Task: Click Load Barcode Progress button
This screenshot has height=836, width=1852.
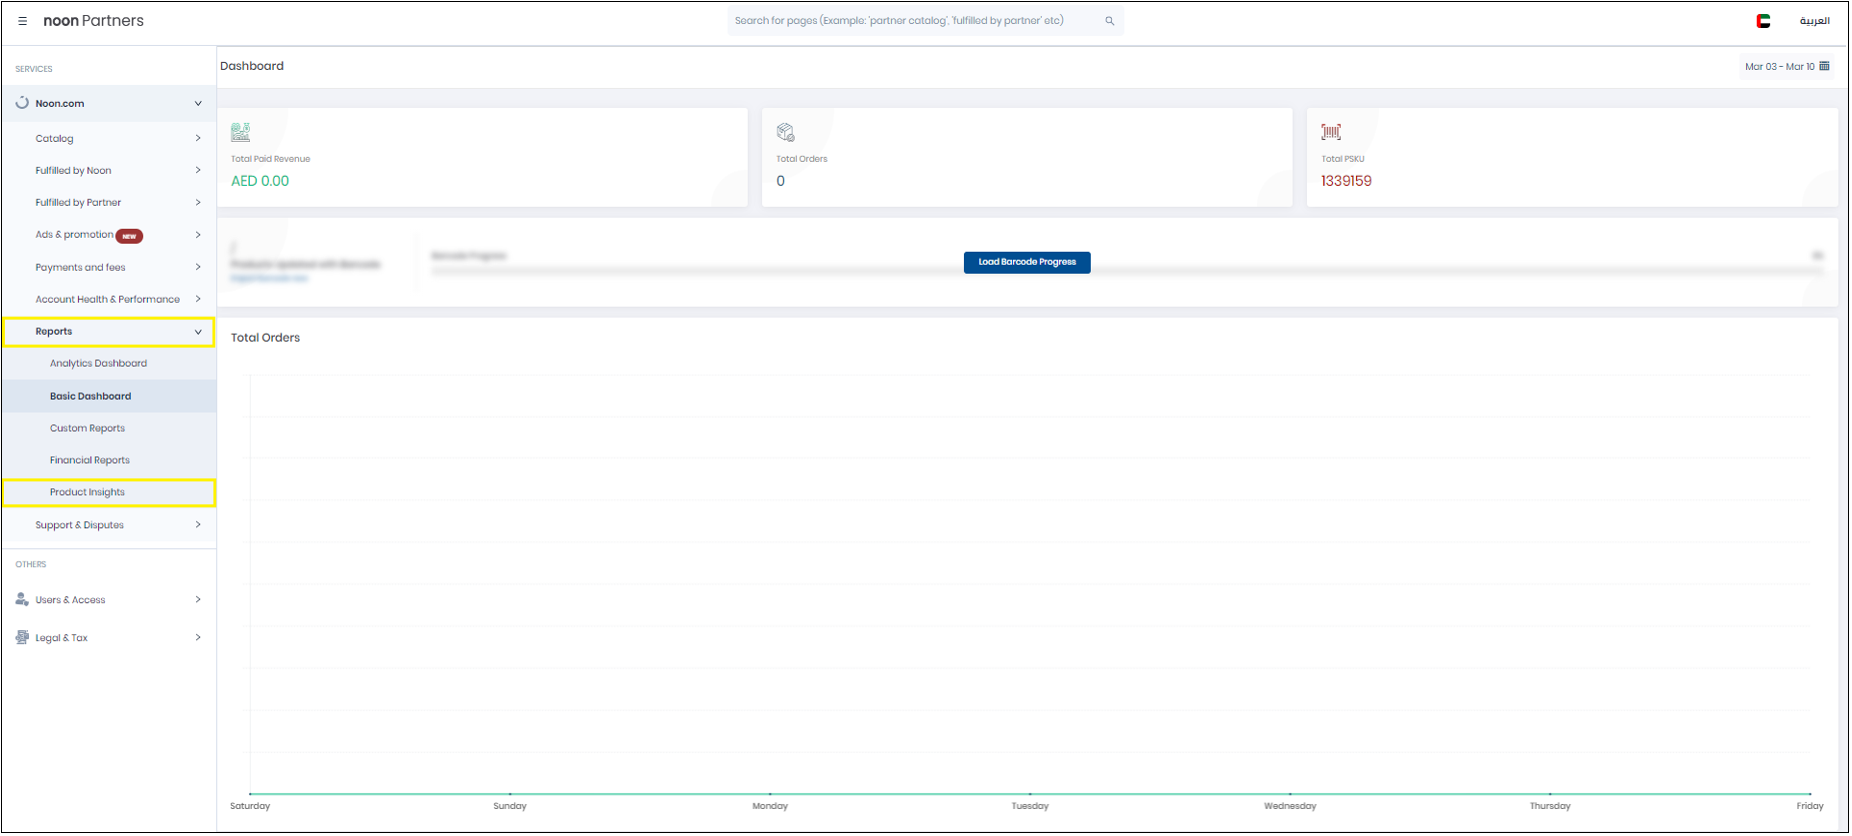Action: pyautogui.click(x=1026, y=262)
